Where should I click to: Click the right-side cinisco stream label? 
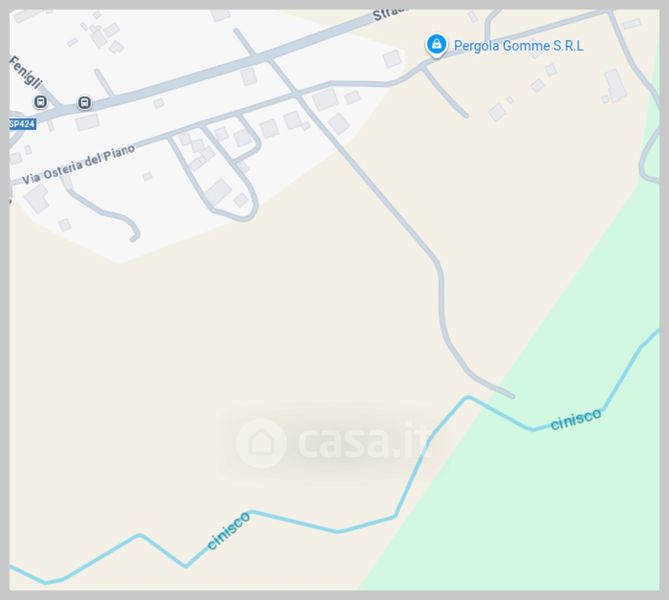point(576,419)
